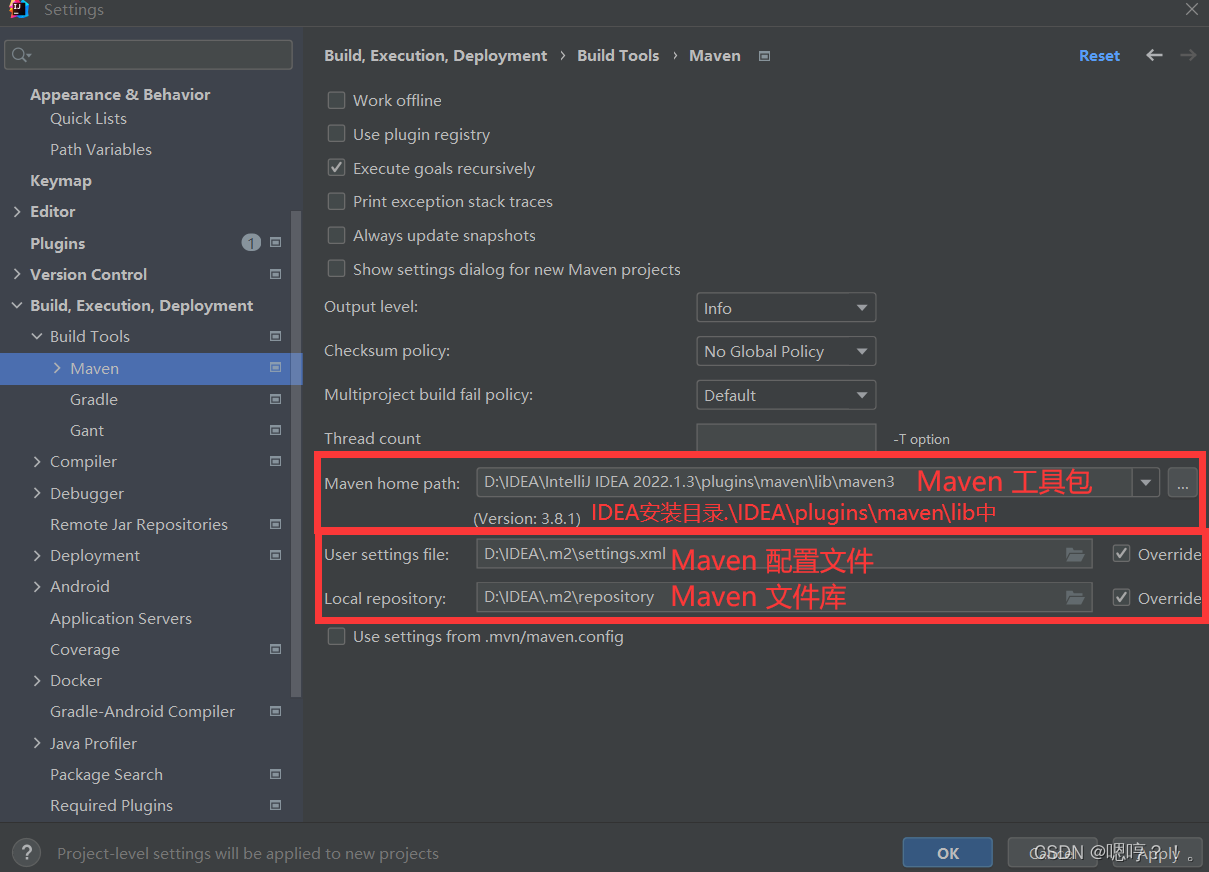Collapse Build, Execution, Deployment node
The image size is (1209, 872).
pos(17,305)
